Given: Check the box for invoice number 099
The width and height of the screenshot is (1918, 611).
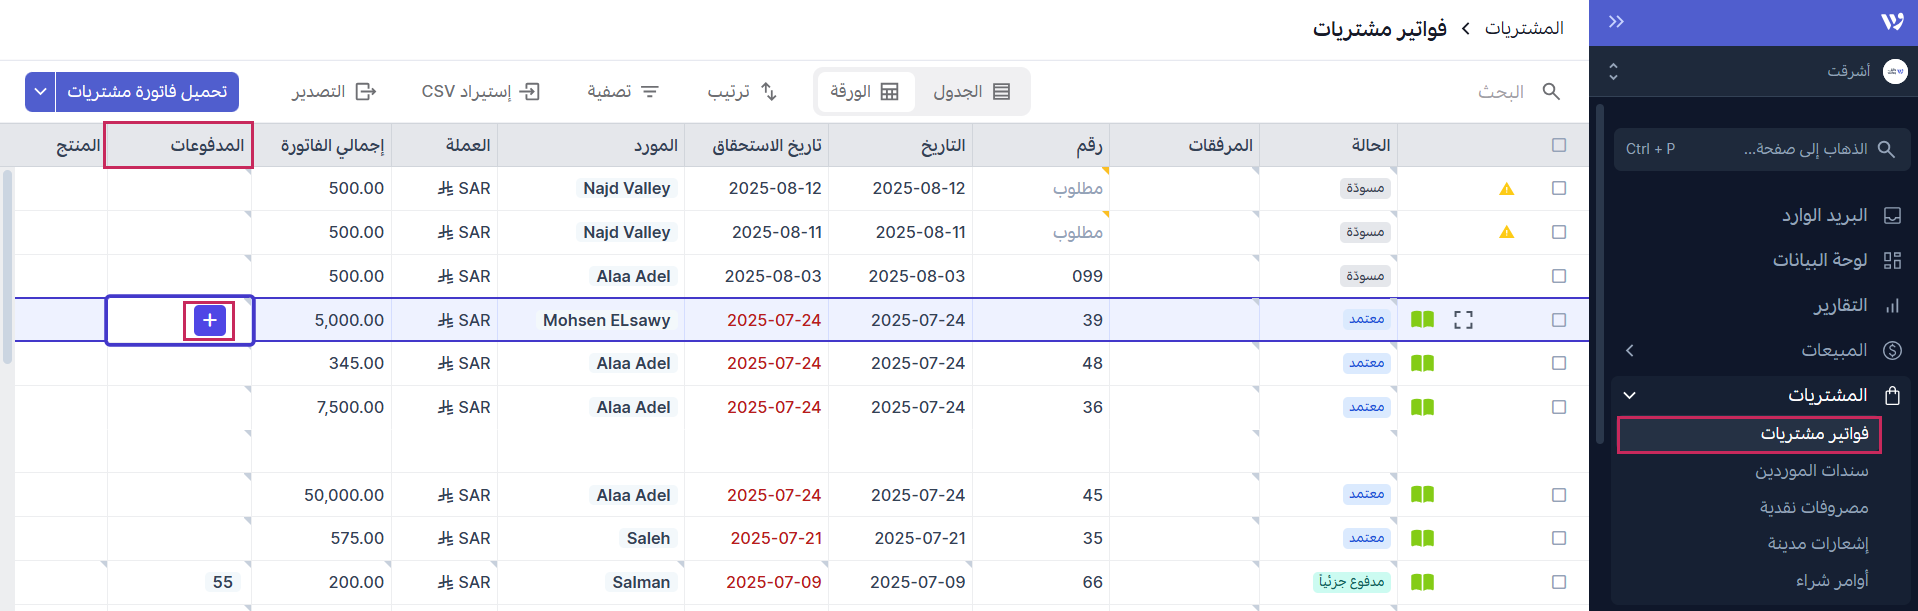Looking at the screenshot, I should 1558,276.
